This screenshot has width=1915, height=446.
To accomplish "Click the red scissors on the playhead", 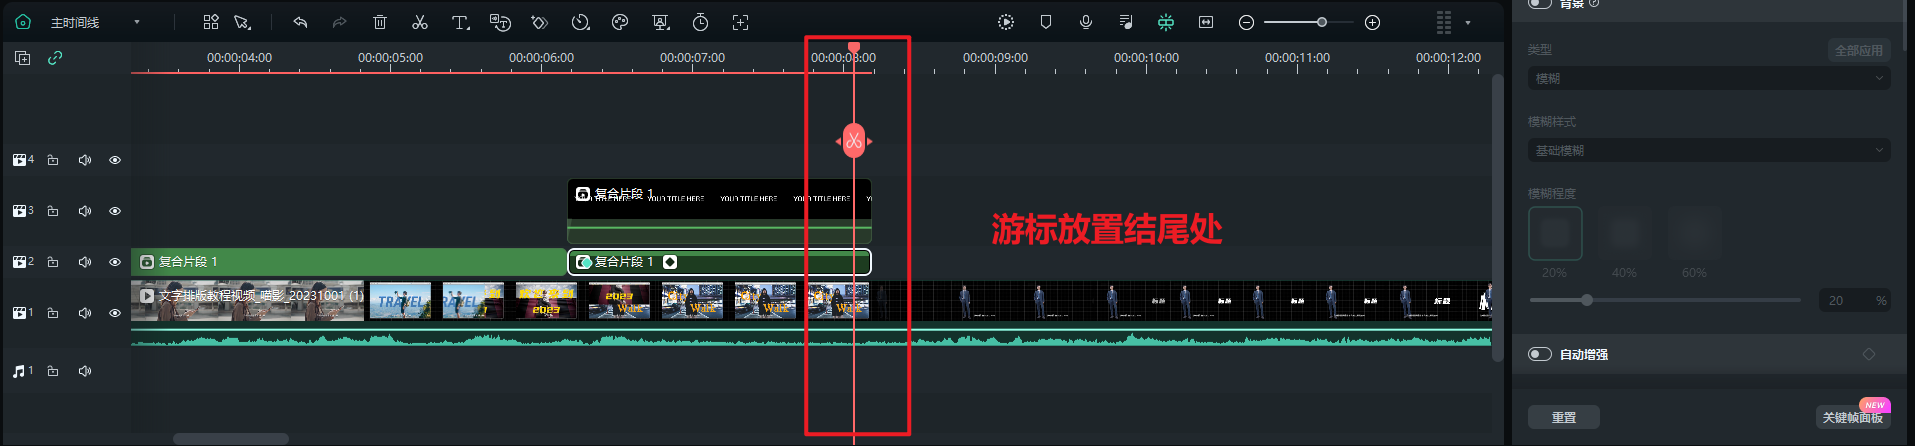I will 854,141.
